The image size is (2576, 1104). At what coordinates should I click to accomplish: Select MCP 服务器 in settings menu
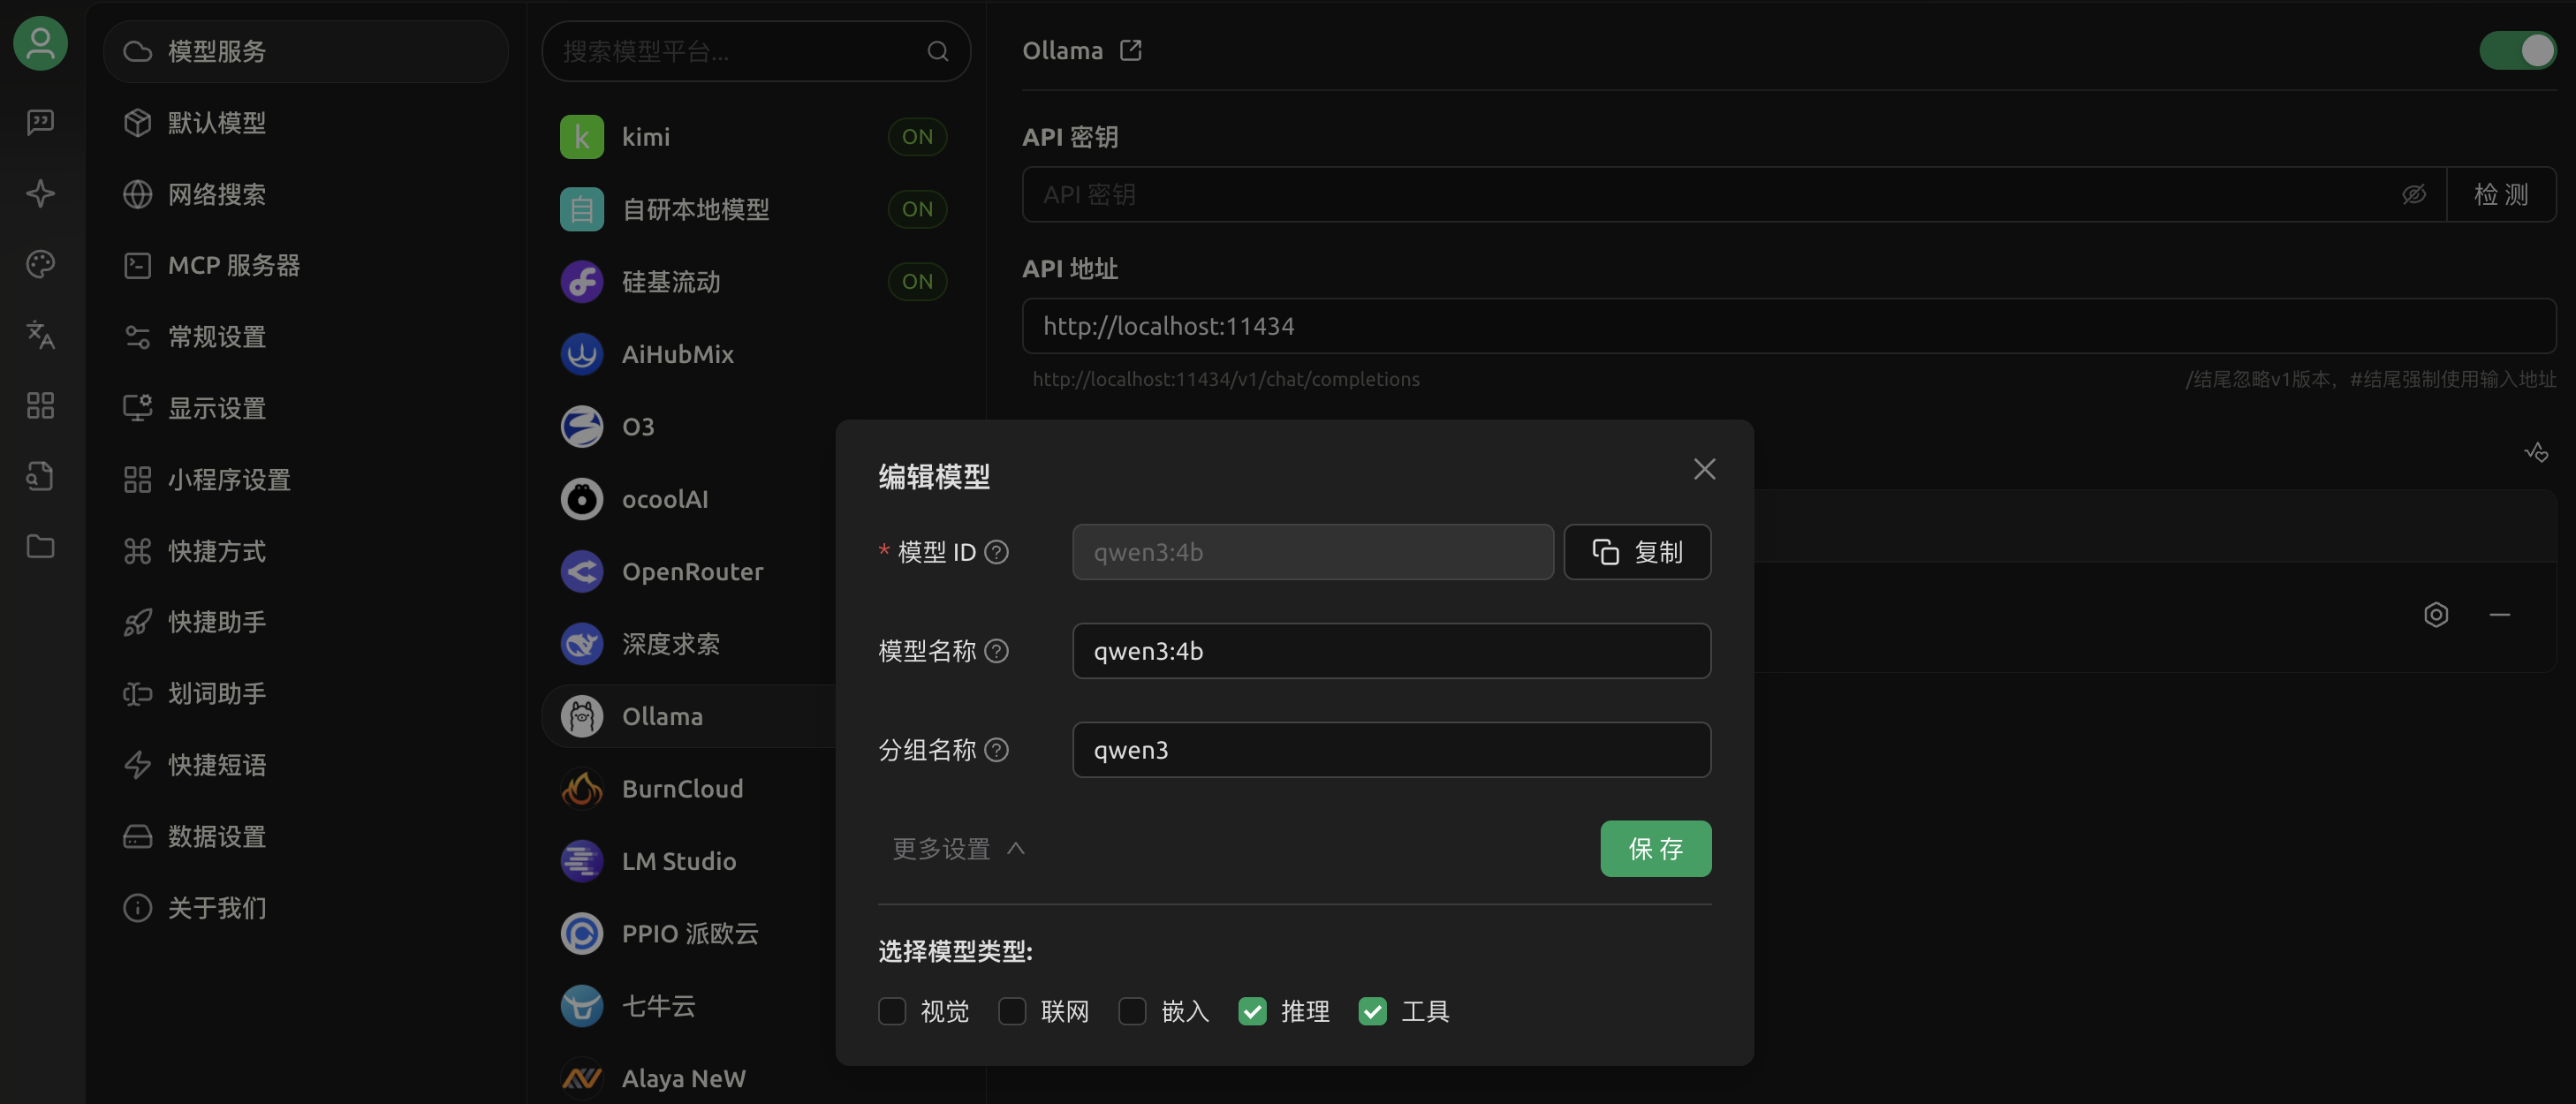pos(233,265)
